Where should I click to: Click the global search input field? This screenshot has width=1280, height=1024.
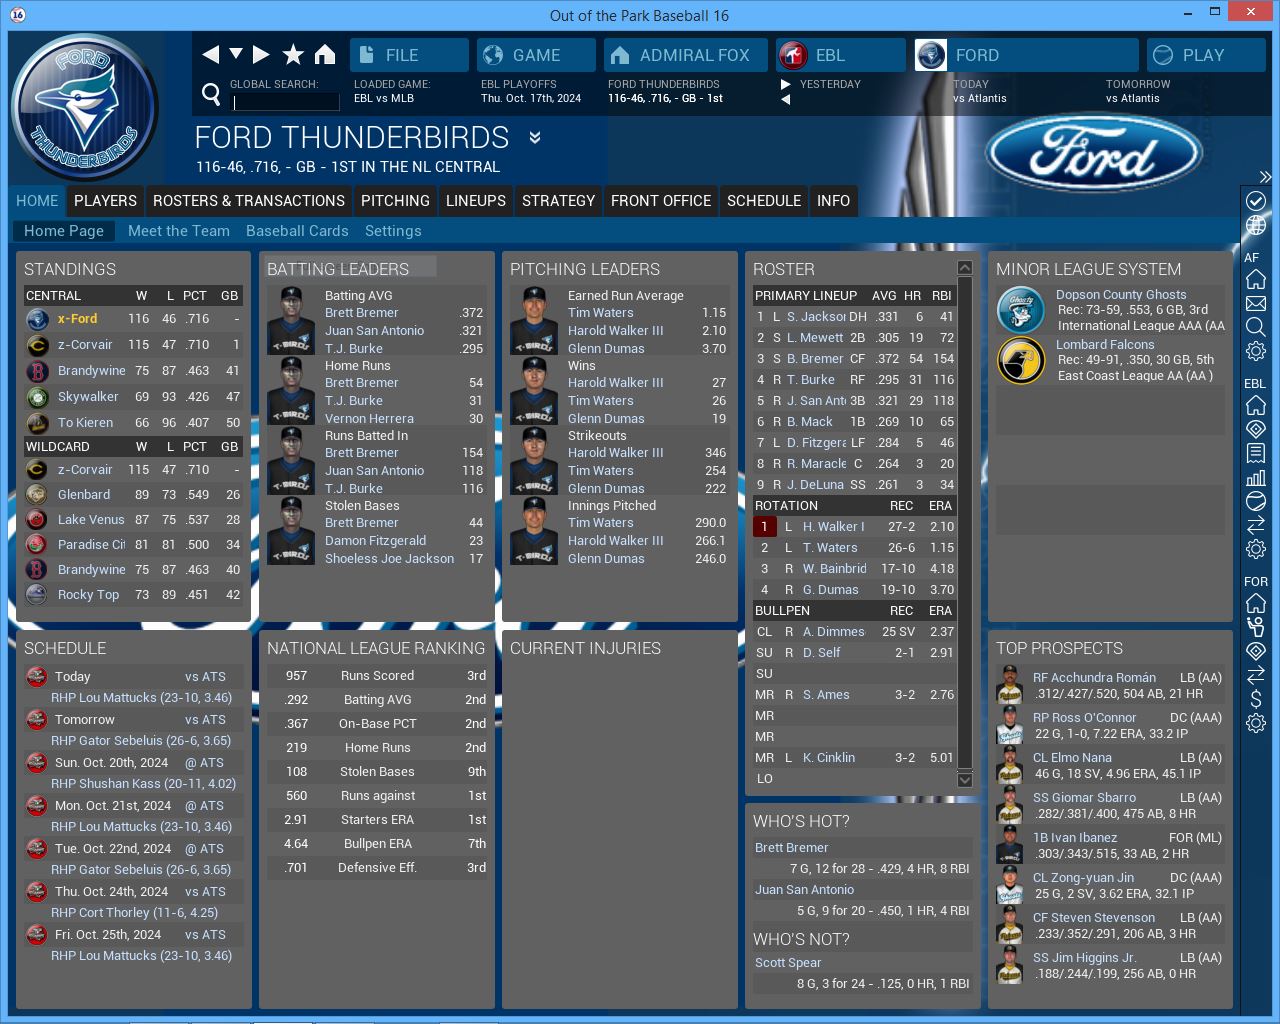286,101
